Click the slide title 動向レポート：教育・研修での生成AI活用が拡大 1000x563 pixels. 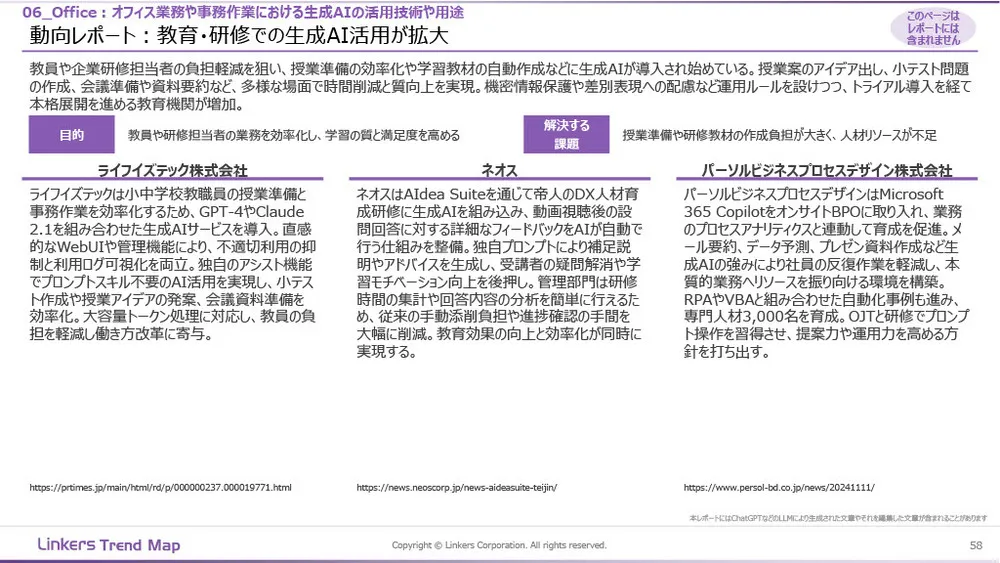tap(239, 36)
